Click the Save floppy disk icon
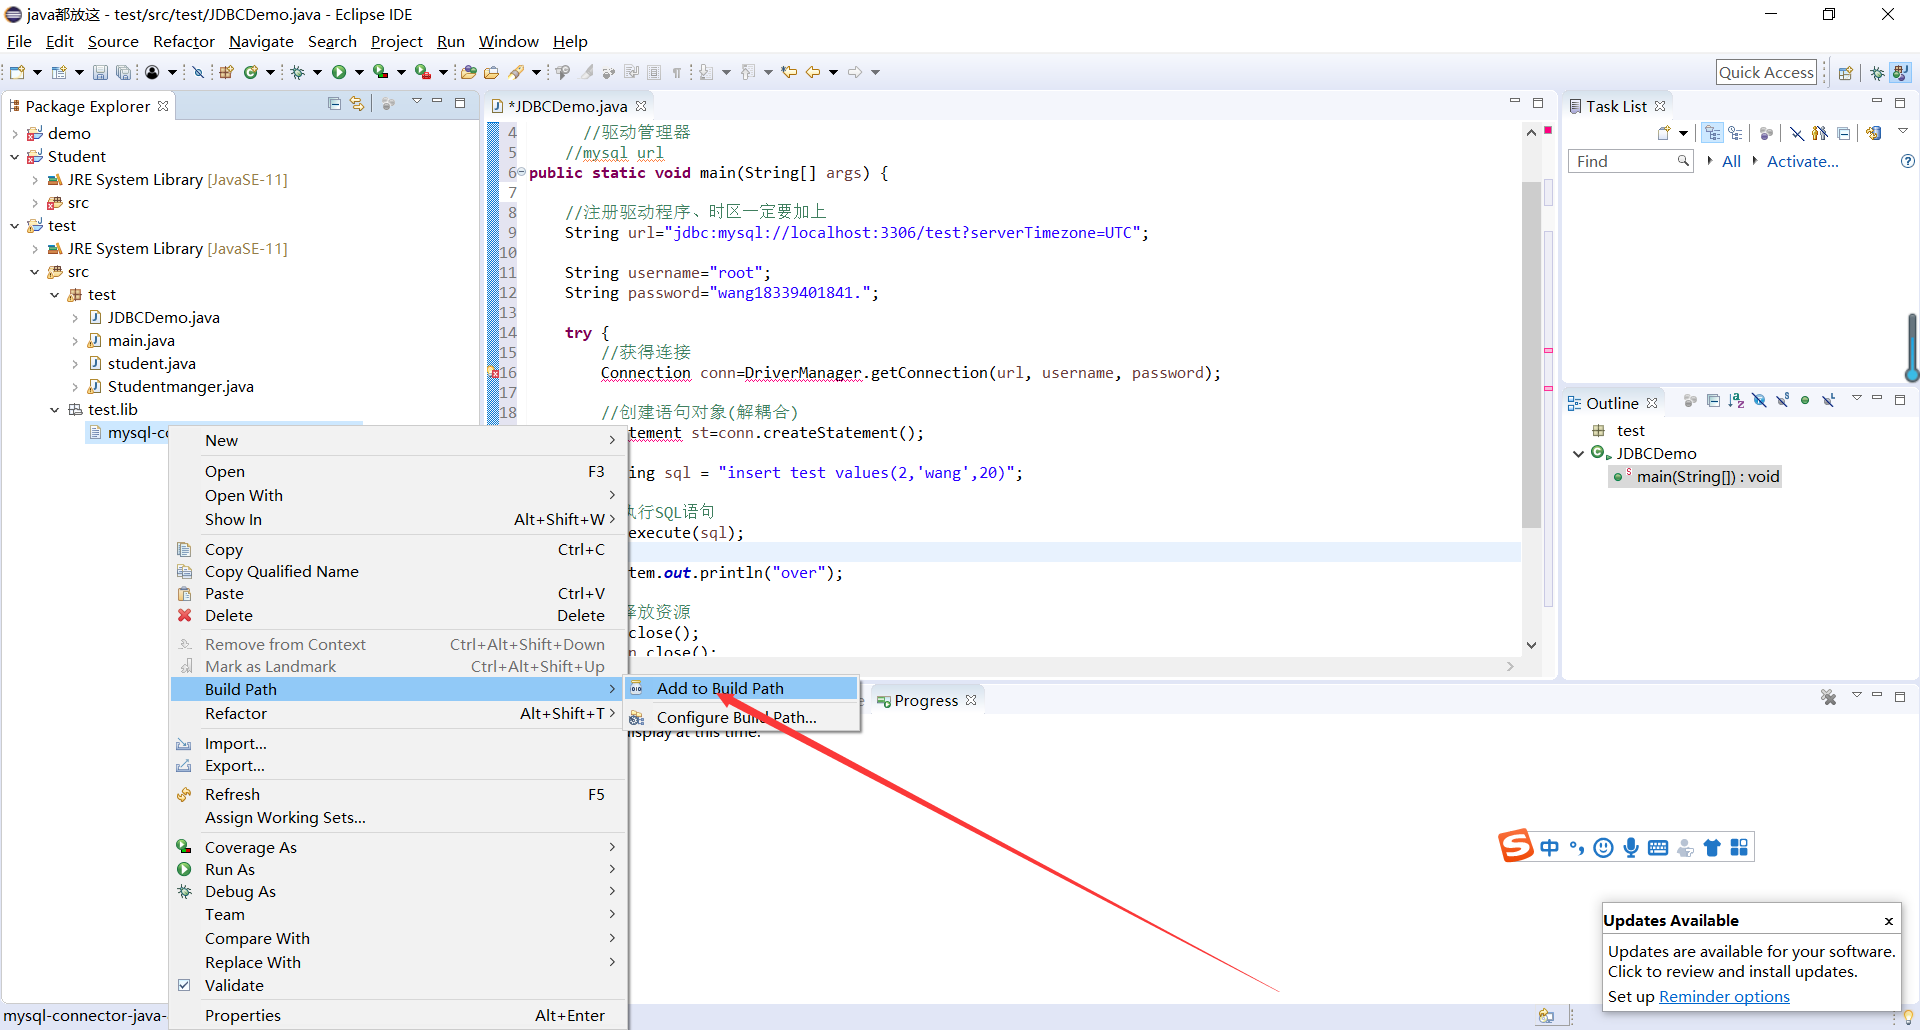Viewport: 1920px width, 1030px height. 100,72
